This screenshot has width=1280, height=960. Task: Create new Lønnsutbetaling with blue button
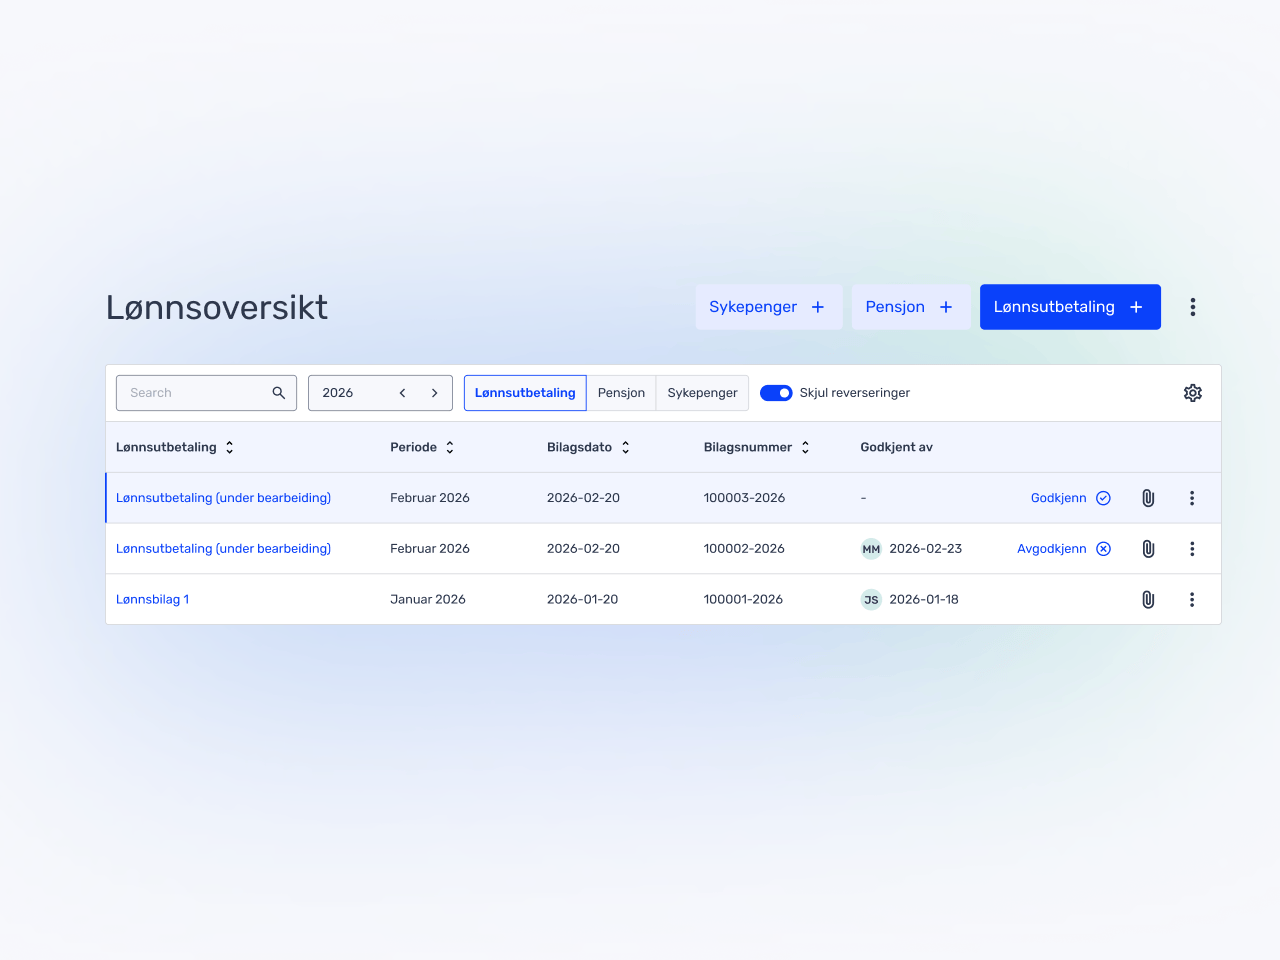pyautogui.click(x=1069, y=307)
